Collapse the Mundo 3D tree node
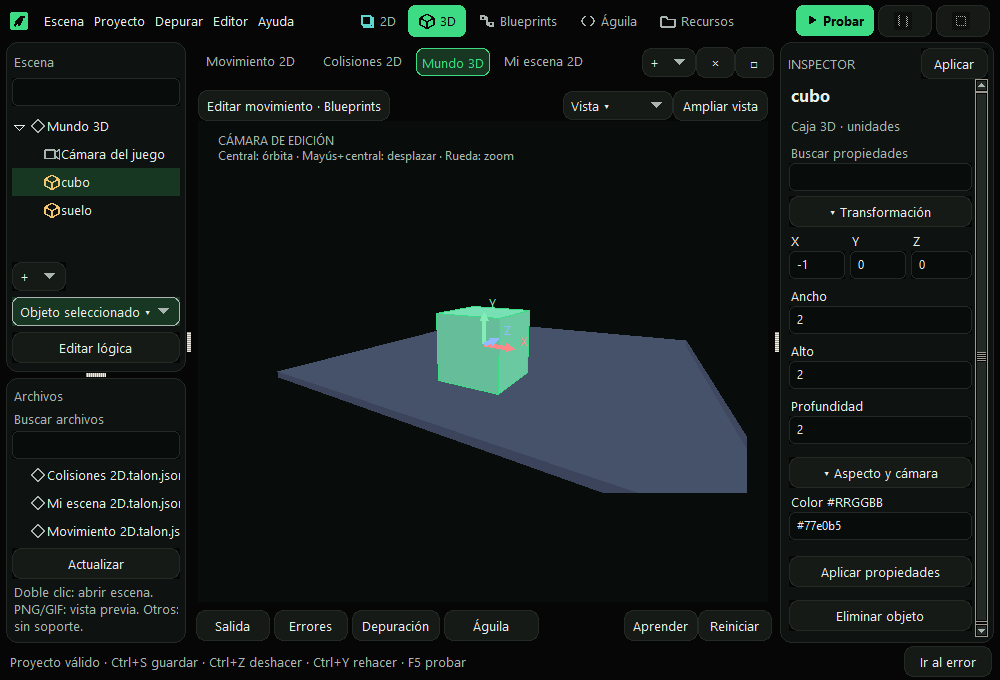 pos(19,127)
